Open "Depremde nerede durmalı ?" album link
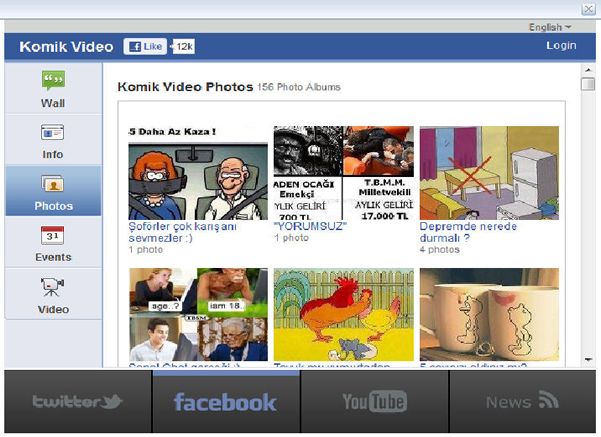Screen dimensions: 601x437 point(468,231)
